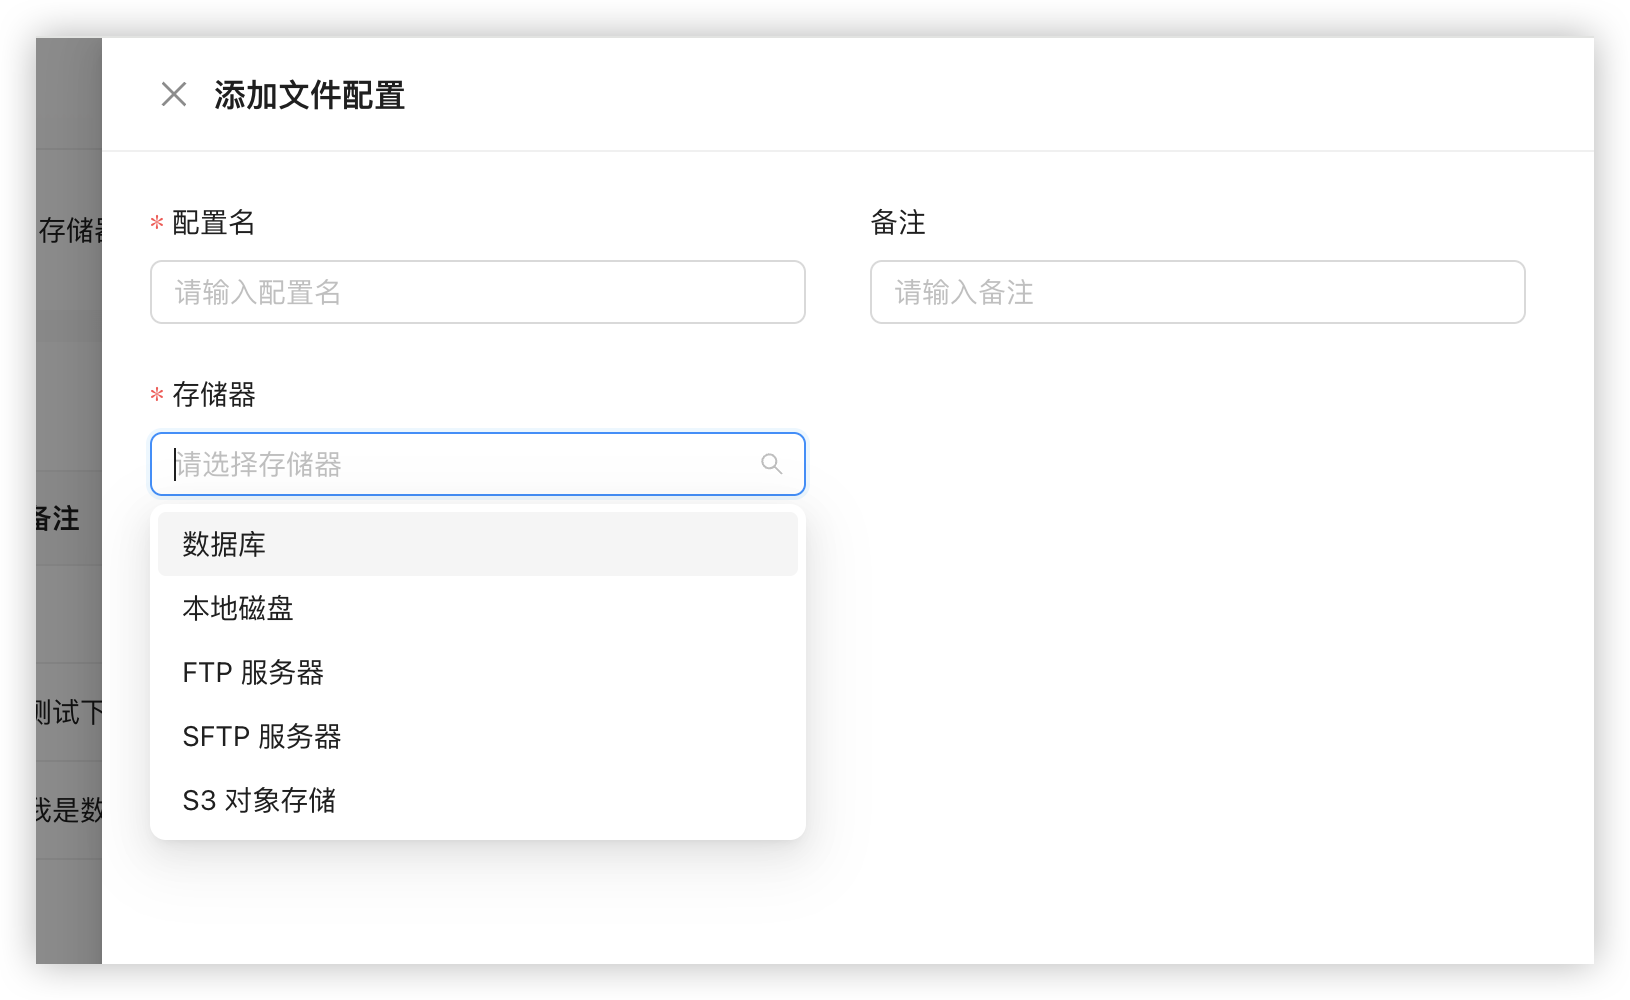Click the dimmed 存储器 text behind the drawer
The width and height of the screenshot is (1630, 1000).
pos(70,230)
